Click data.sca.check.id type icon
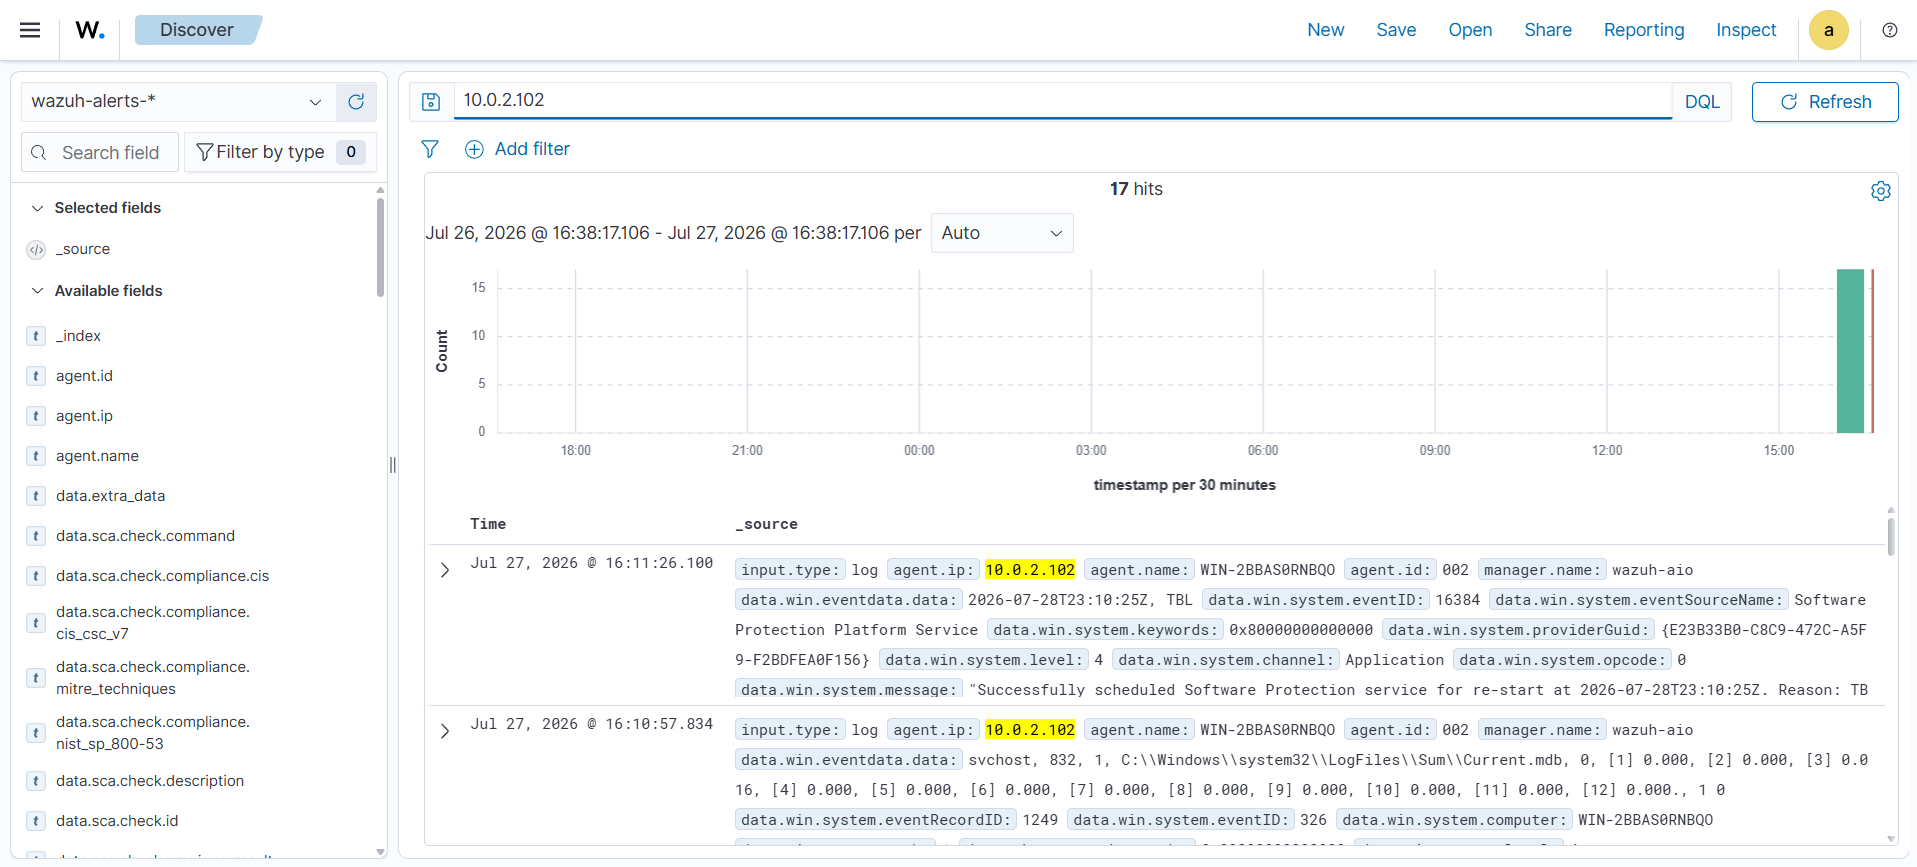 tap(36, 821)
